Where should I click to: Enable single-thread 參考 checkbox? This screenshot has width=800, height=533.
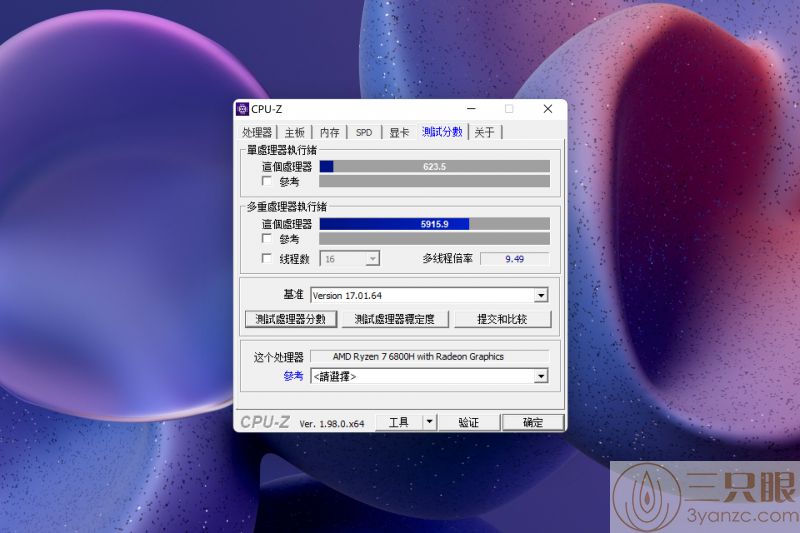click(x=266, y=181)
